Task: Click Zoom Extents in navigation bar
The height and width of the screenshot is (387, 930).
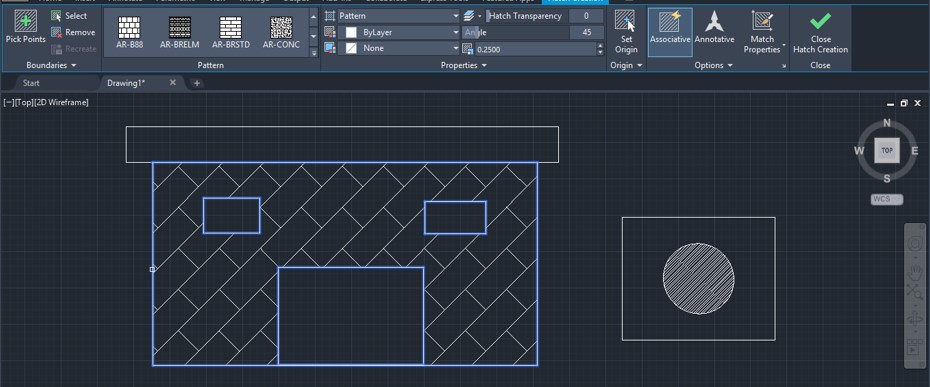Action: tap(915, 291)
